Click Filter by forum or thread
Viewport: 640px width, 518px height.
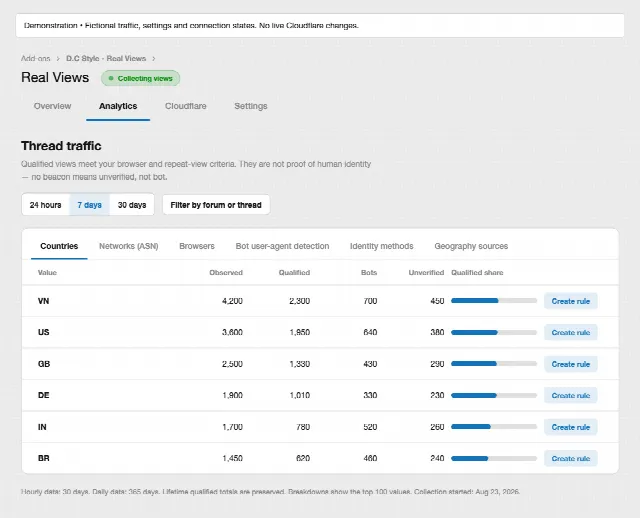(216, 205)
